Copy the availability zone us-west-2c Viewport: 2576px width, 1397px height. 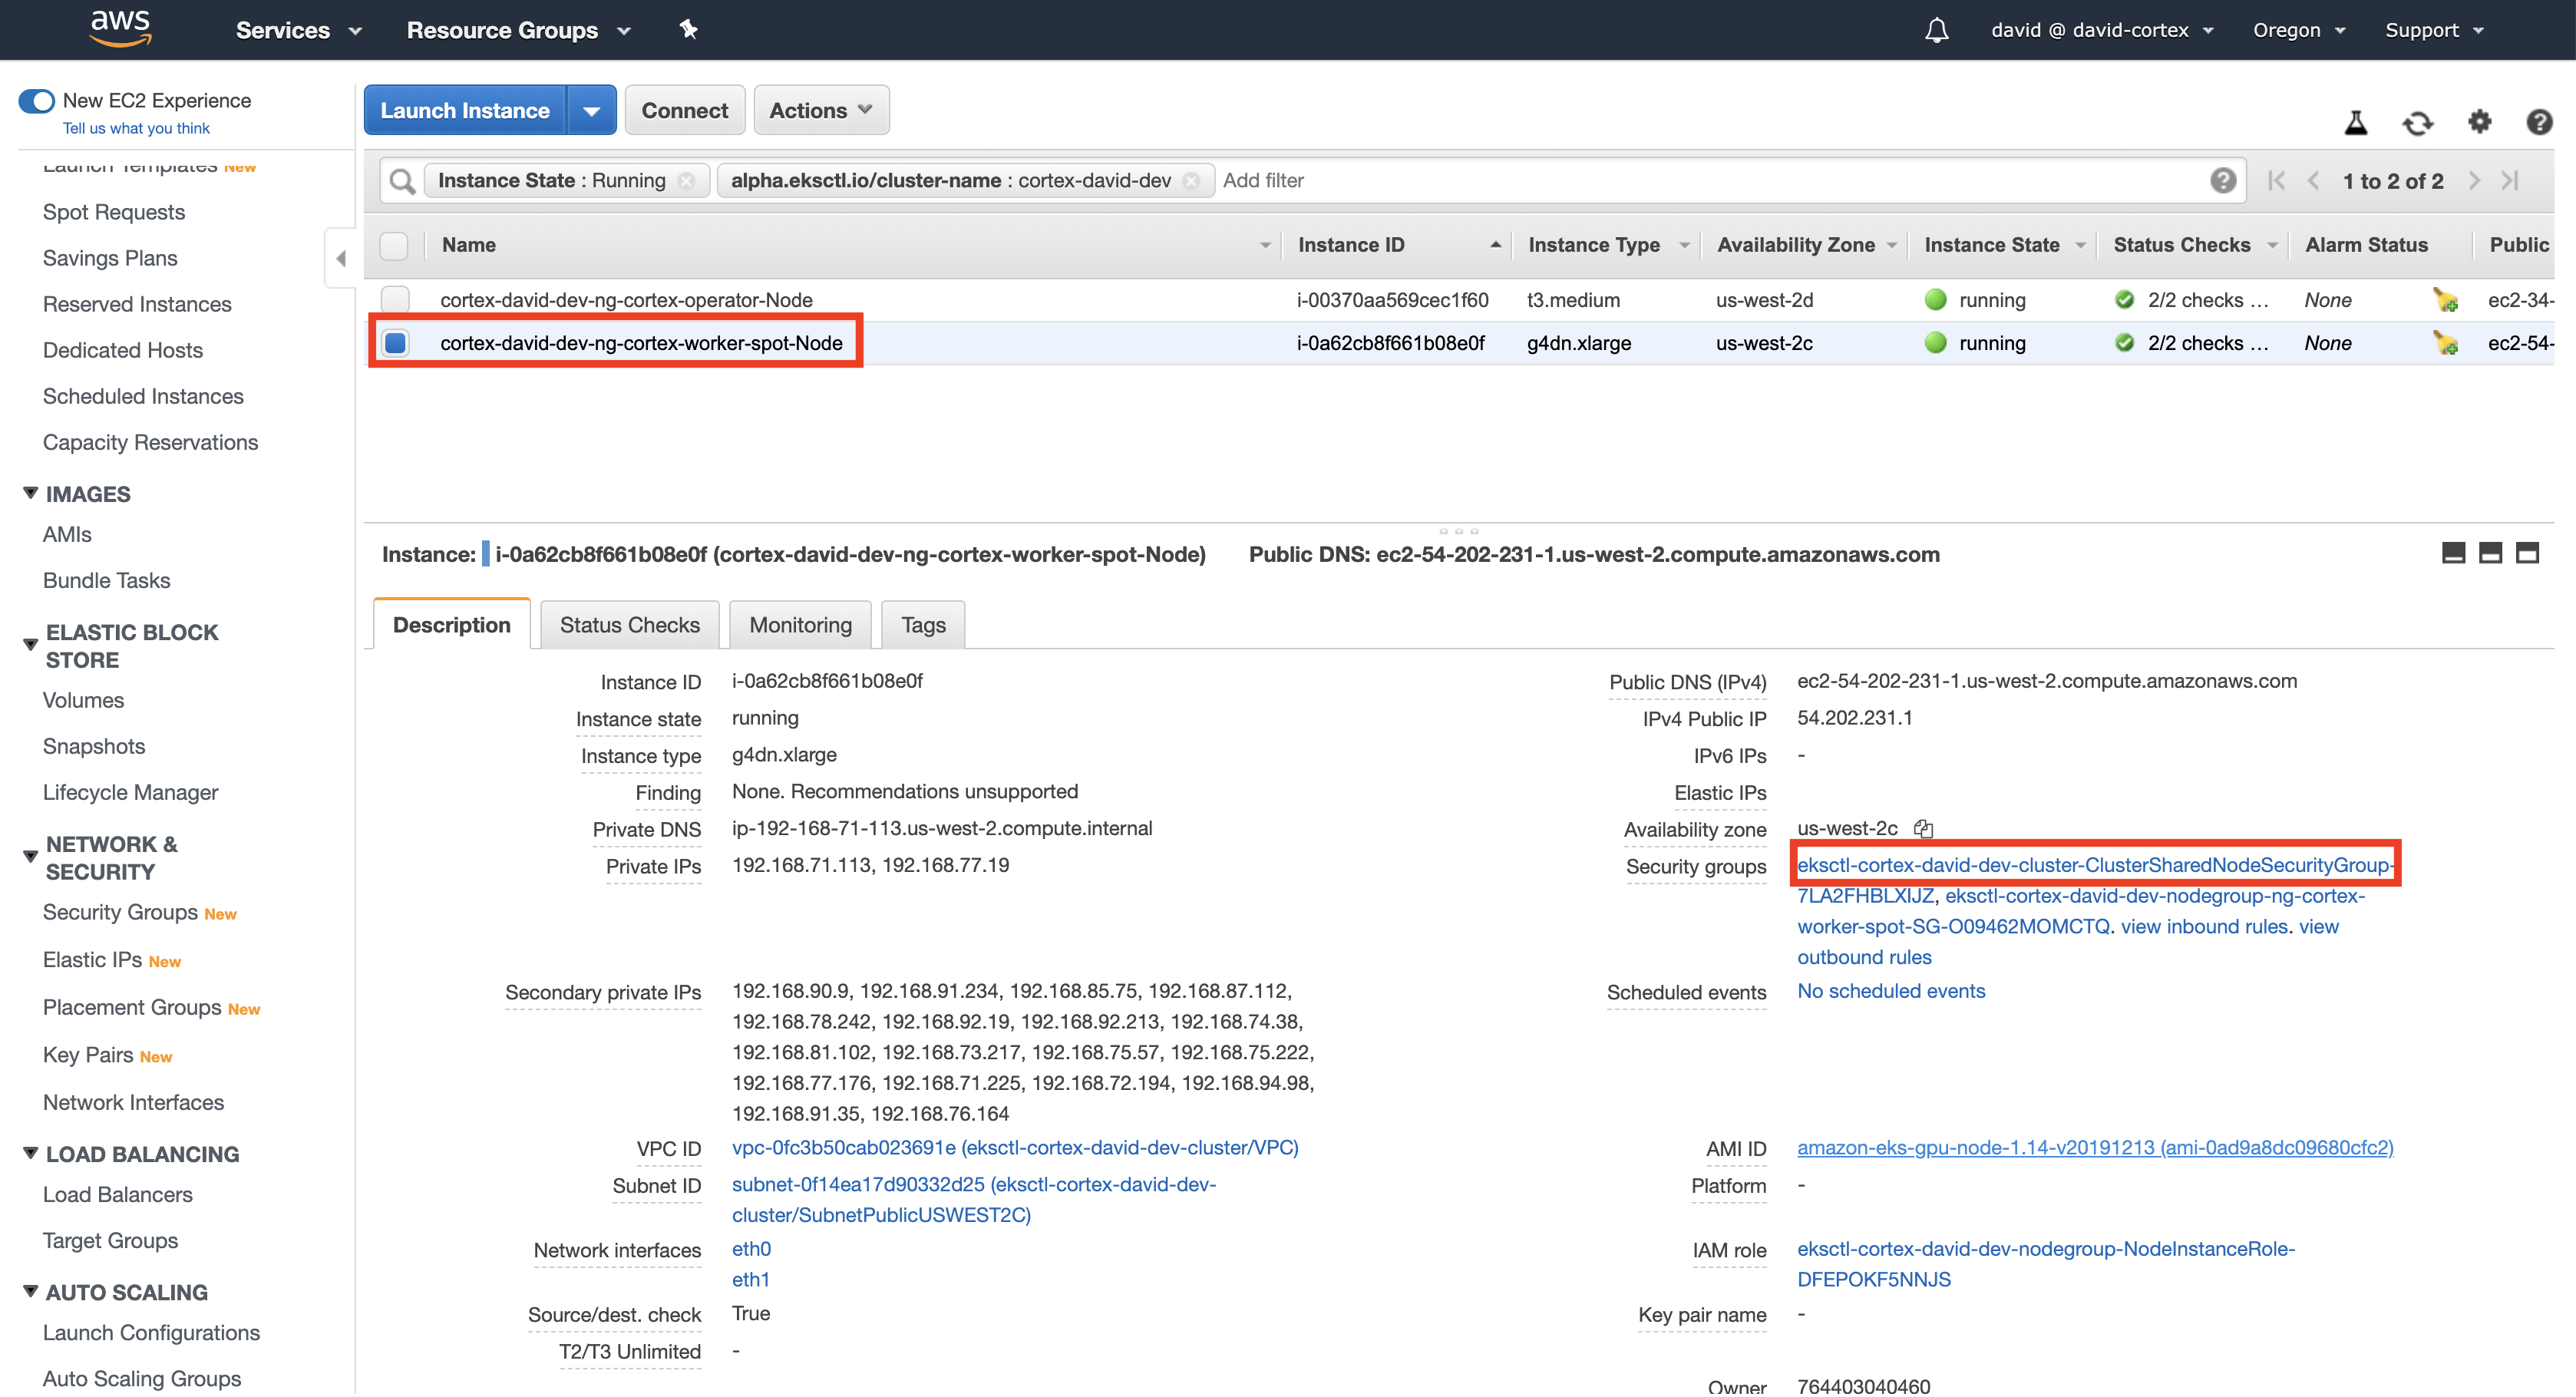pos(1923,829)
